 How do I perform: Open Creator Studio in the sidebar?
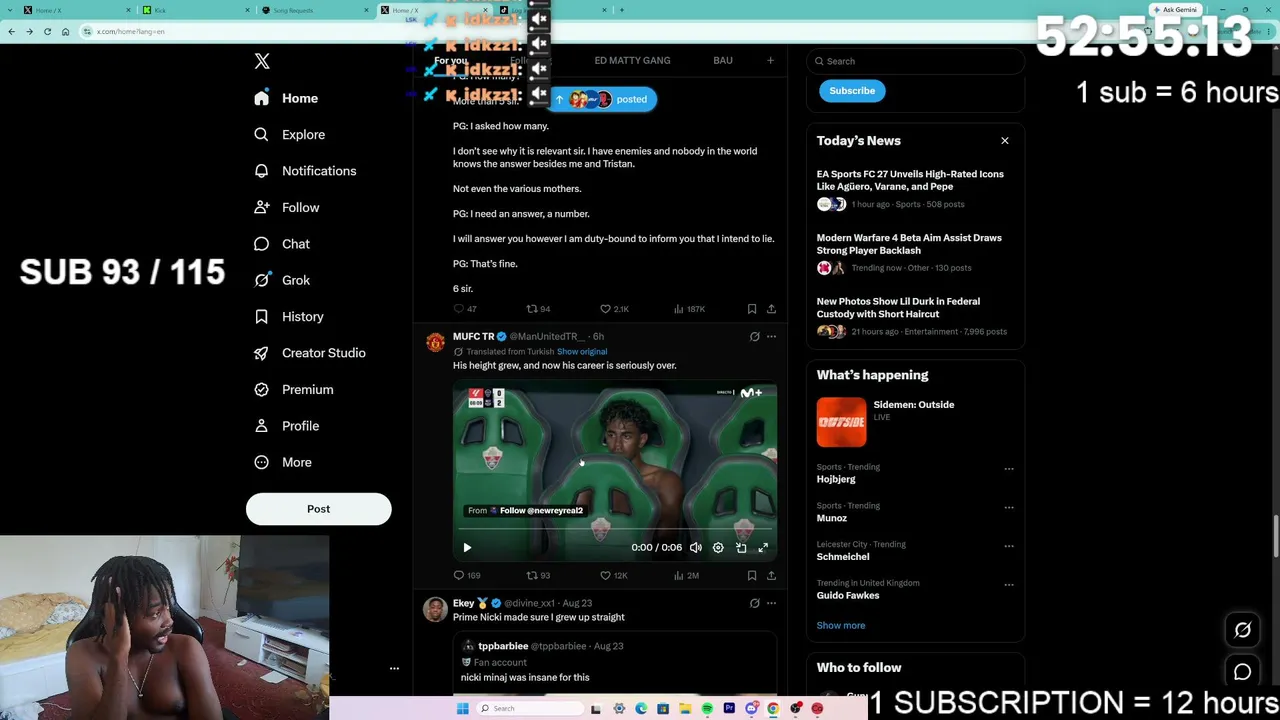(310, 353)
